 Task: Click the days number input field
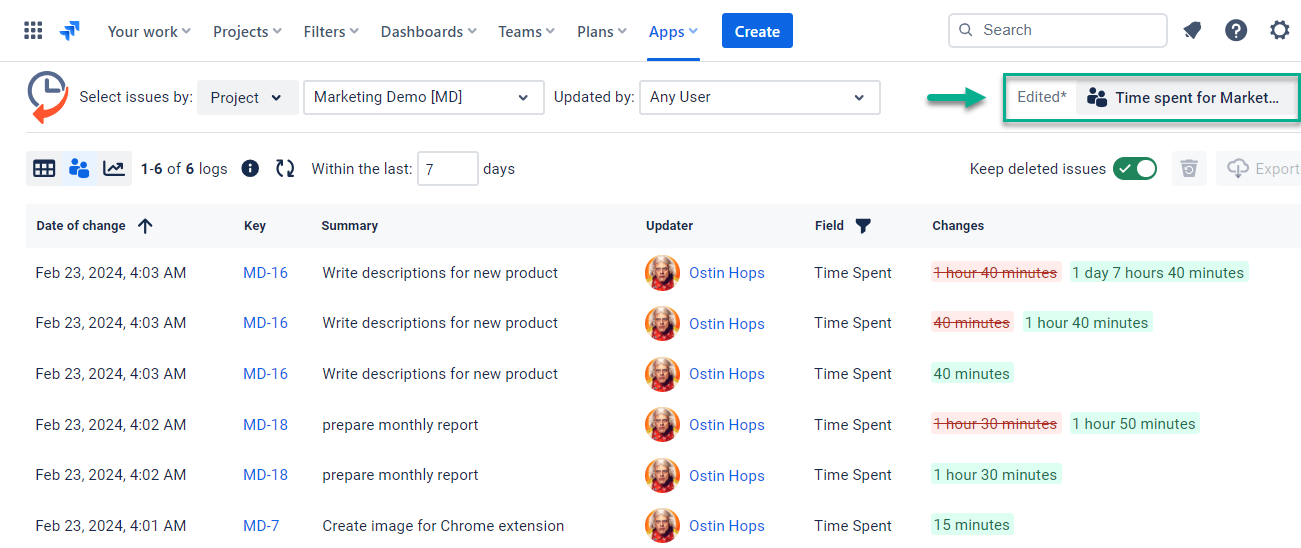point(447,169)
